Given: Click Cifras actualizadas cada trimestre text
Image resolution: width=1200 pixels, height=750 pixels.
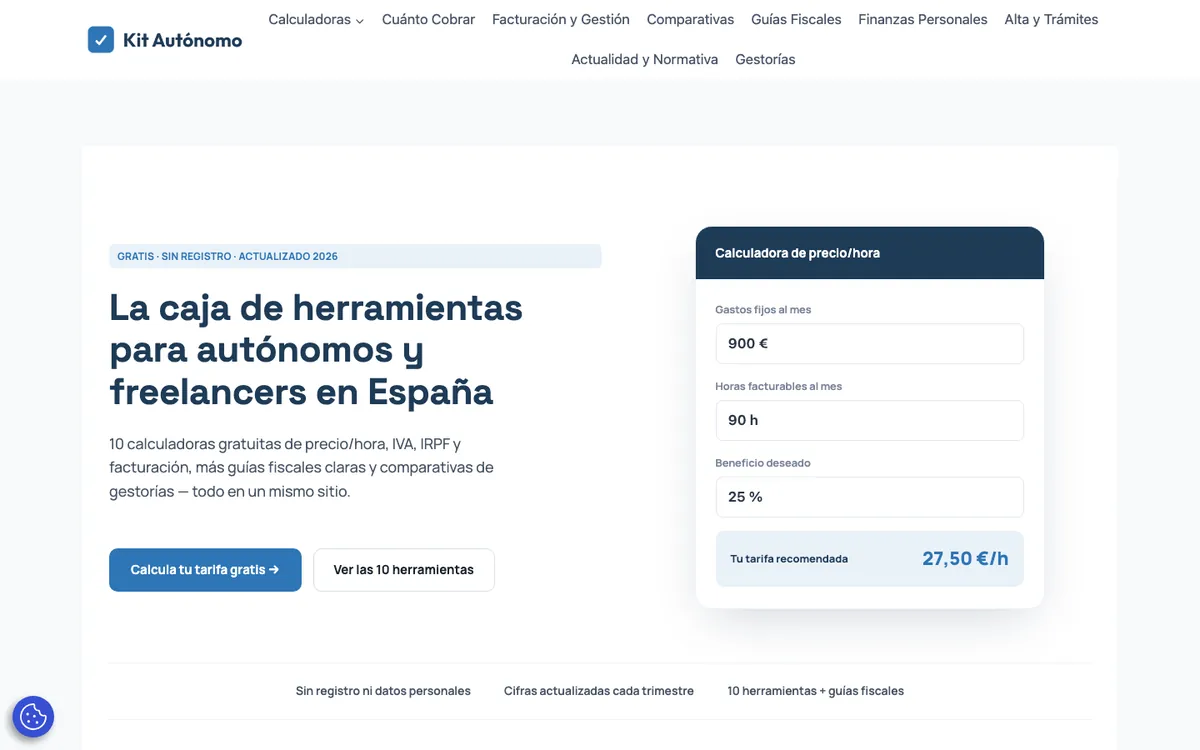Looking at the screenshot, I should (x=599, y=691).
